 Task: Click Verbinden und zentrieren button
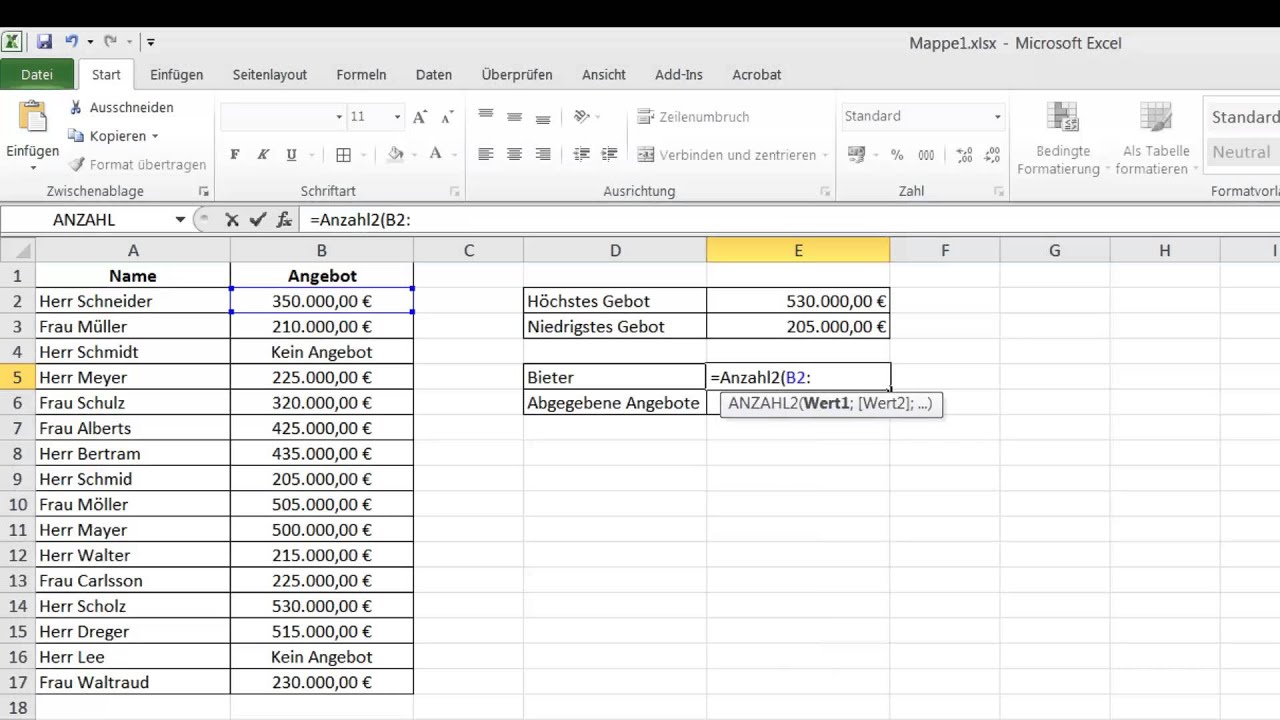coord(726,155)
